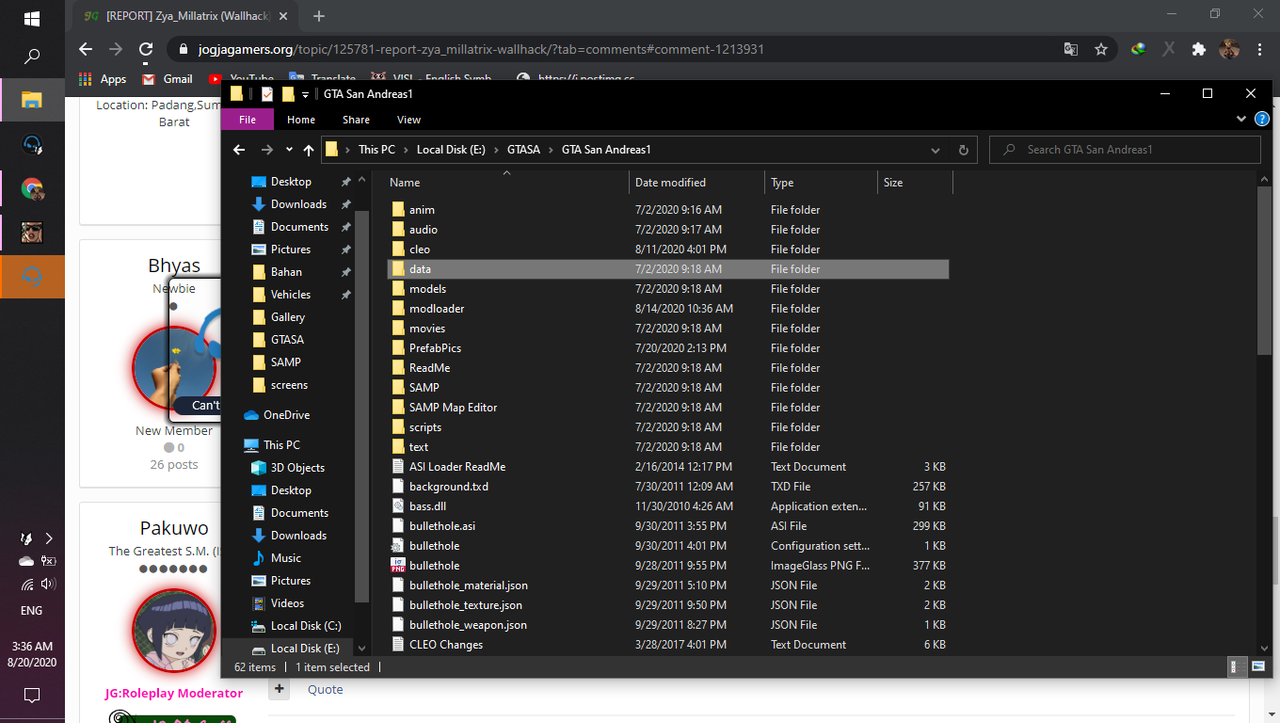Click GTASA in the breadcrumb path

[524, 150]
